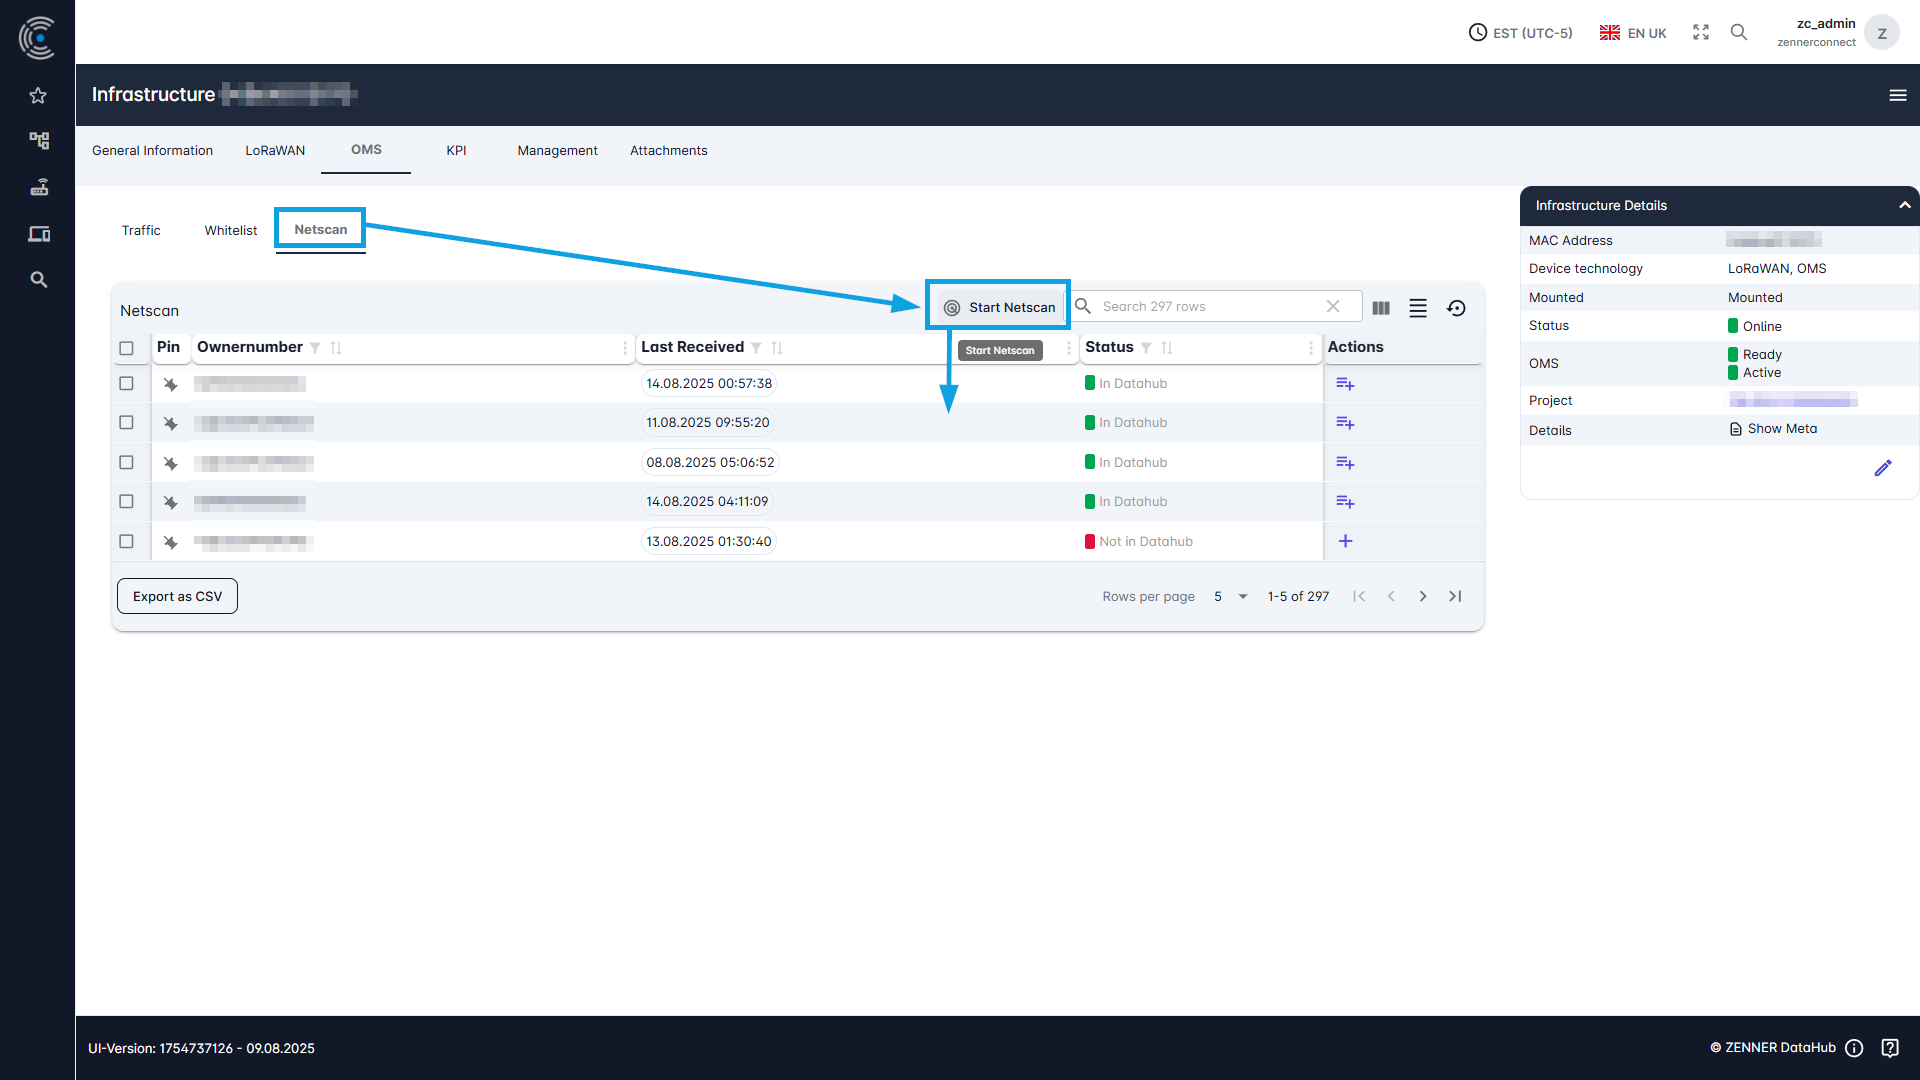The width and height of the screenshot is (1920, 1080).
Task: Pin the first row using its pin icon
Action: (x=170, y=383)
